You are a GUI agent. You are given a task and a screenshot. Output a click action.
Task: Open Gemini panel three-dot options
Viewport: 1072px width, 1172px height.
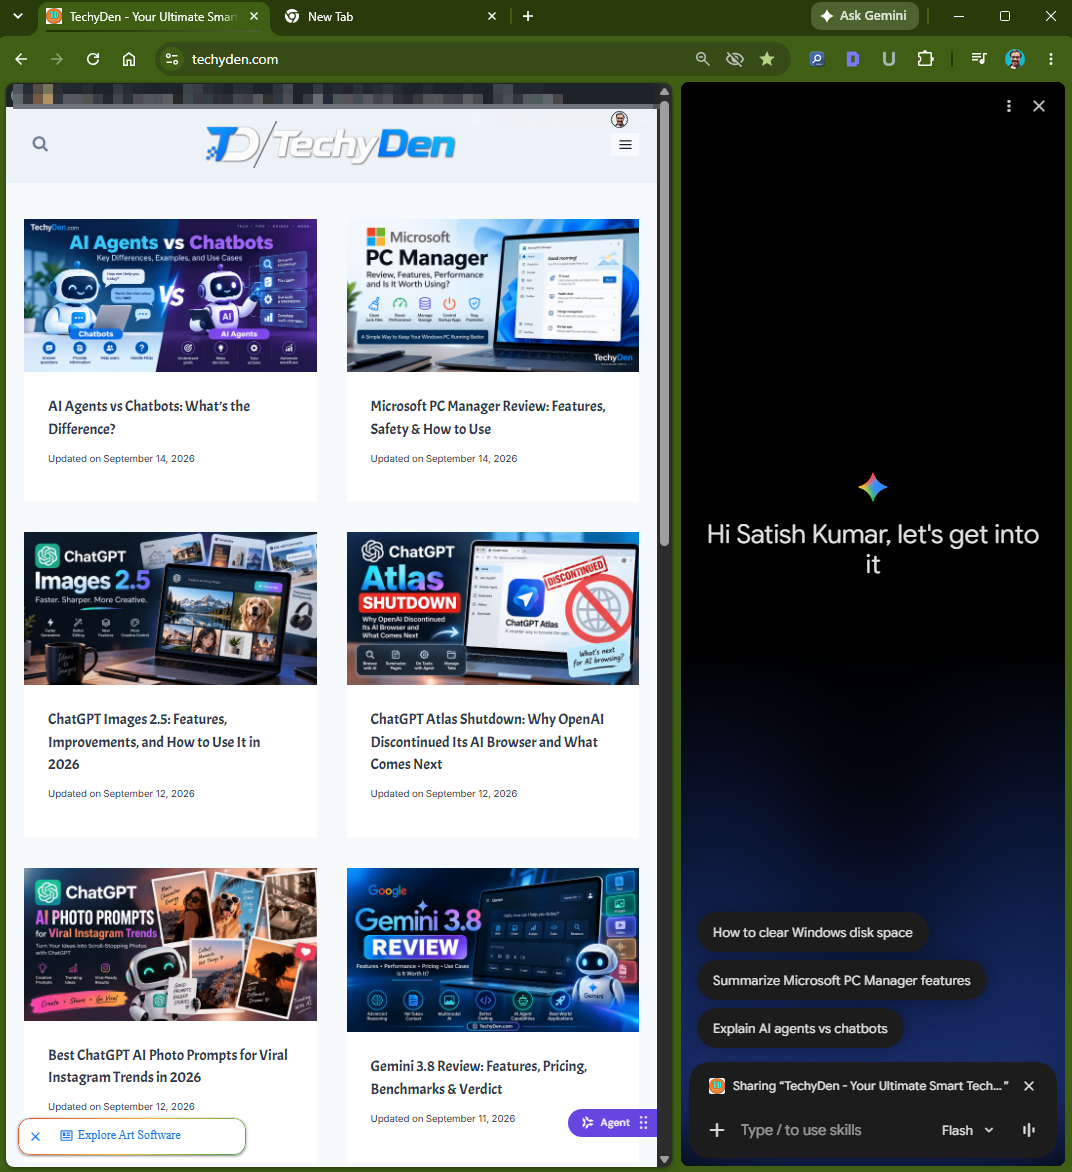1009,106
